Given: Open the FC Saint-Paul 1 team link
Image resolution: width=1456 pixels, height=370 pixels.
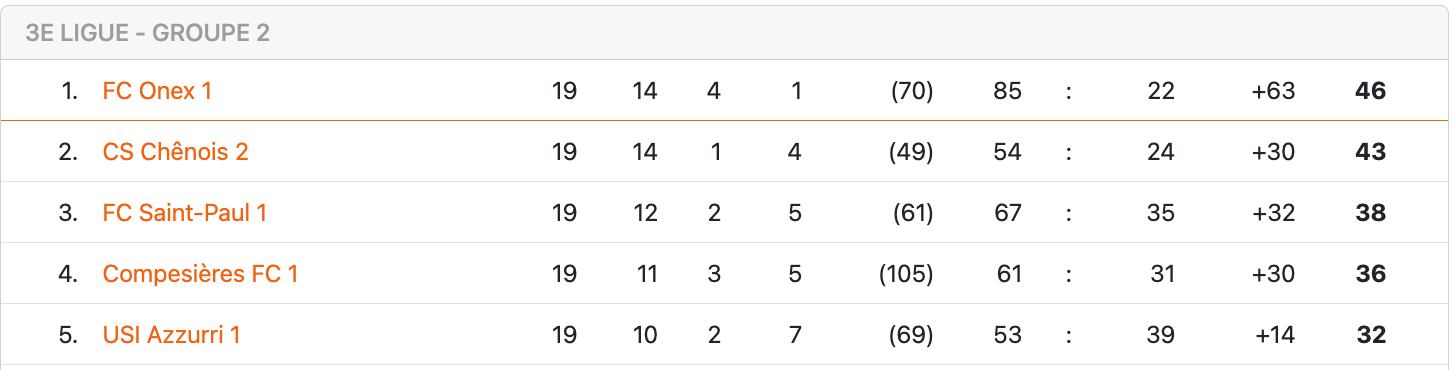Looking at the screenshot, I should (x=185, y=213).
